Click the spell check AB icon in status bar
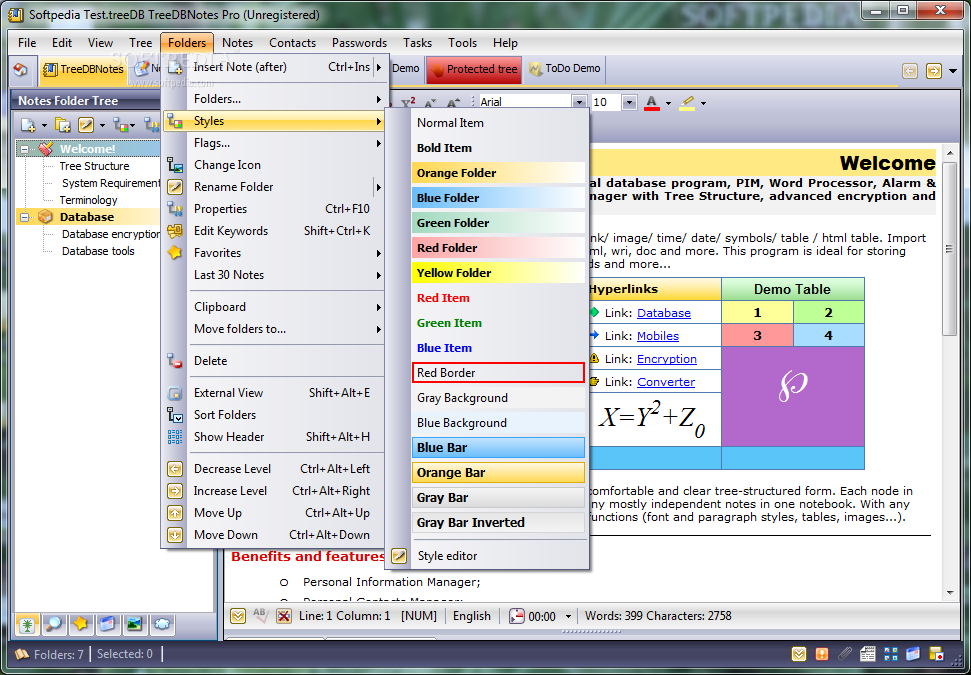This screenshot has width=971, height=675. (x=259, y=616)
